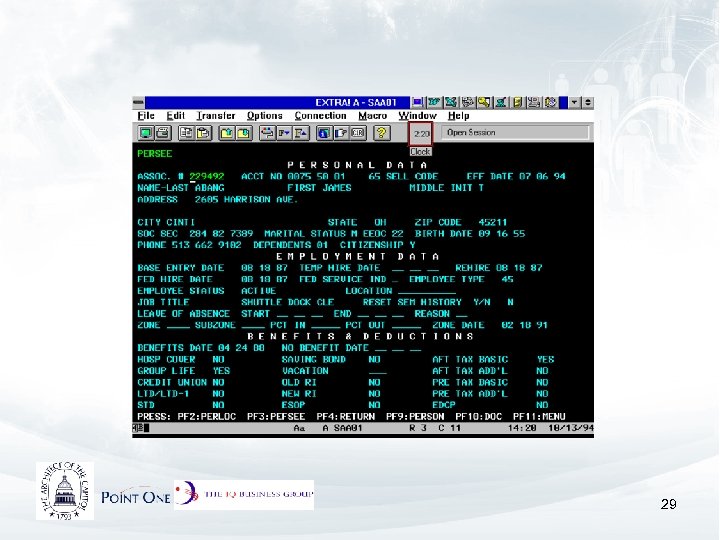Viewport: 720px width, 540px height.
Task: Click the green W icon in title bar
Action: [x=434, y=102]
